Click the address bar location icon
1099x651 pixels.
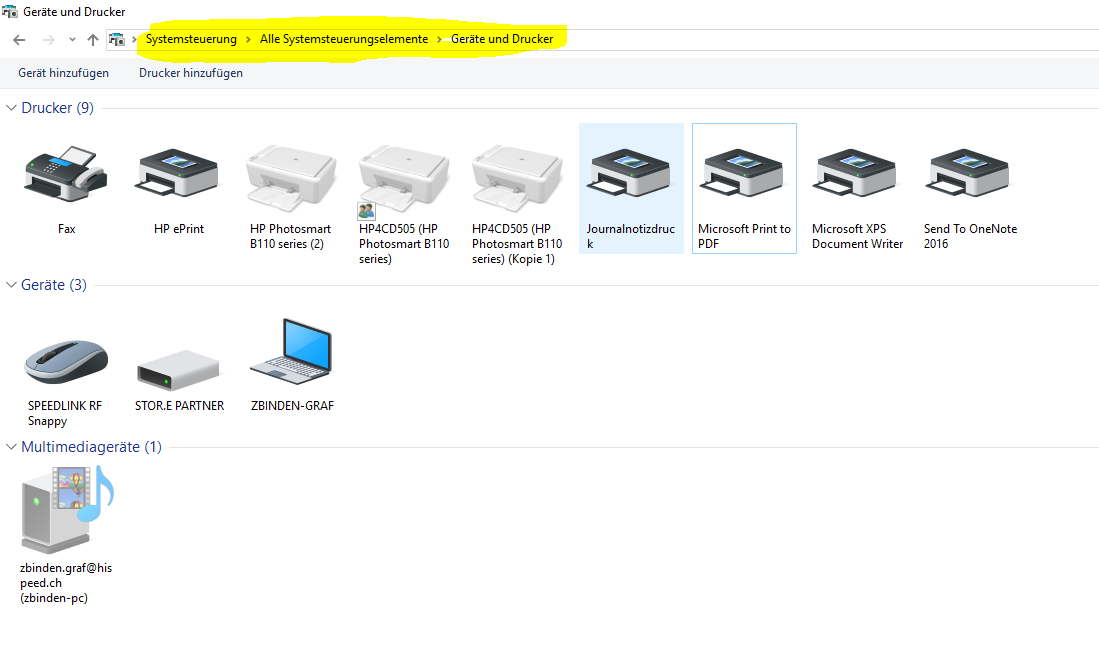(116, 39)
